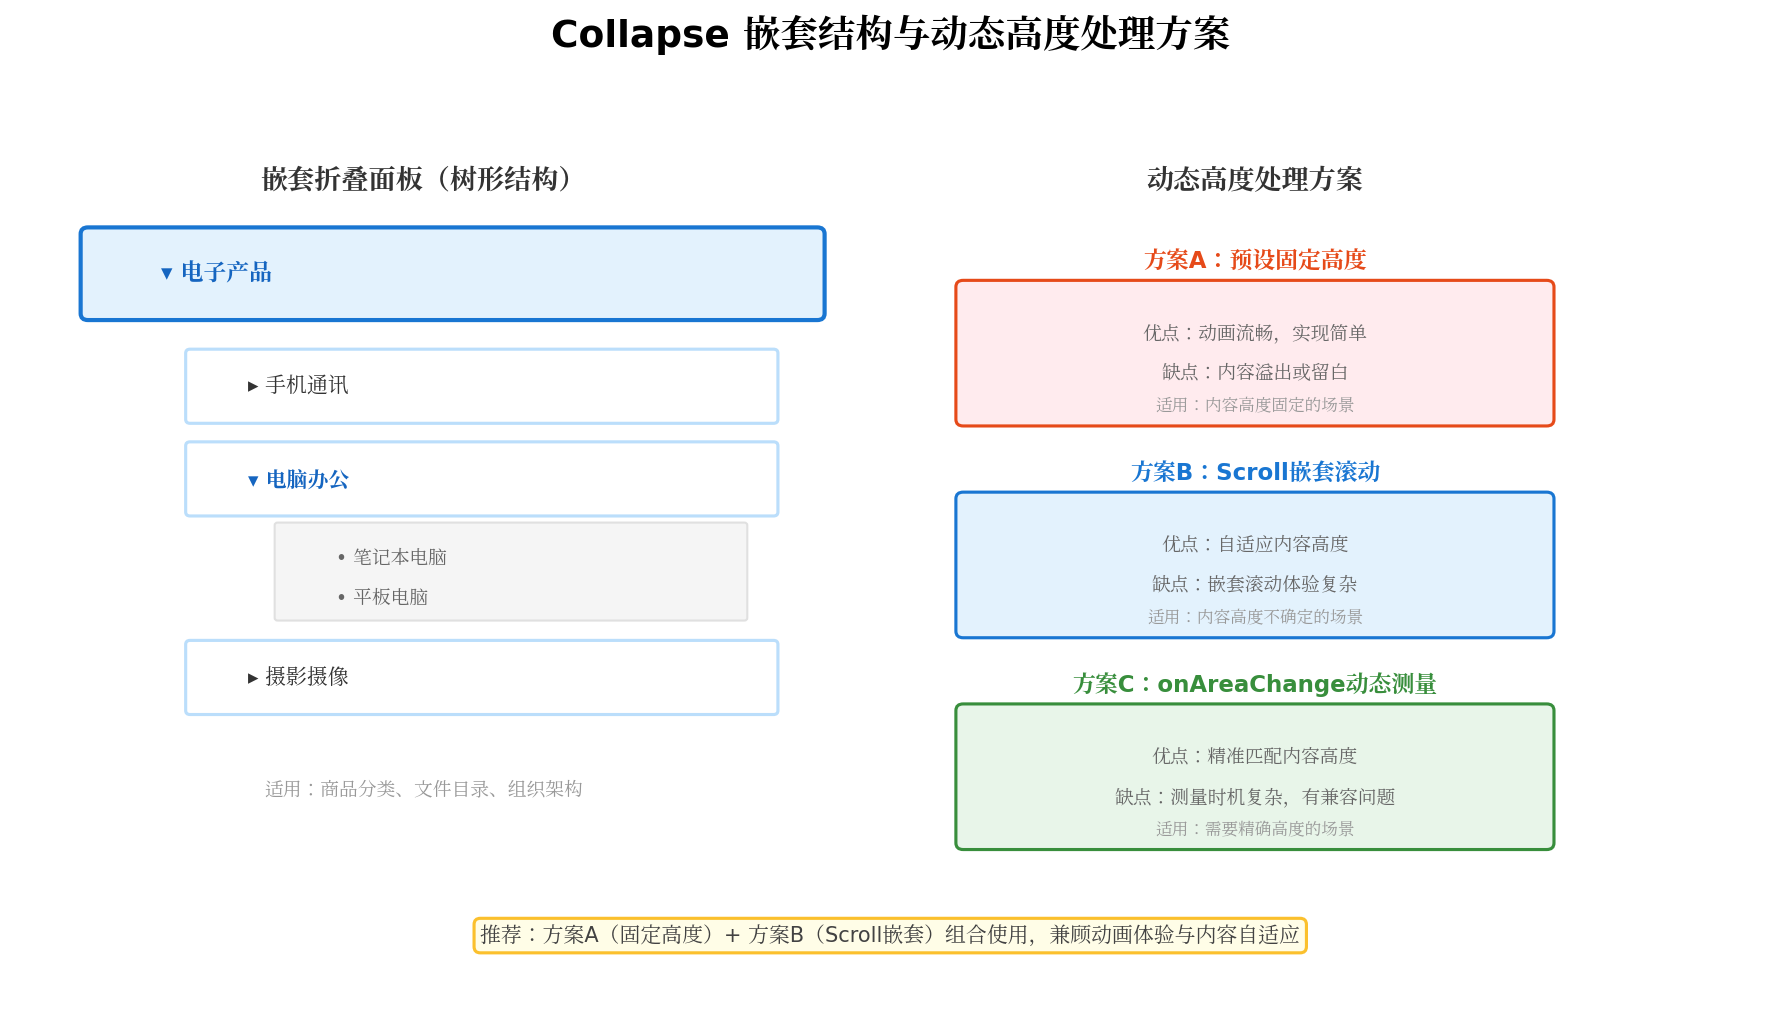Click 优点：精准匹配内容高度 text
The height and width of the screenshot is (1030, 1780).
pos(1255,756)
